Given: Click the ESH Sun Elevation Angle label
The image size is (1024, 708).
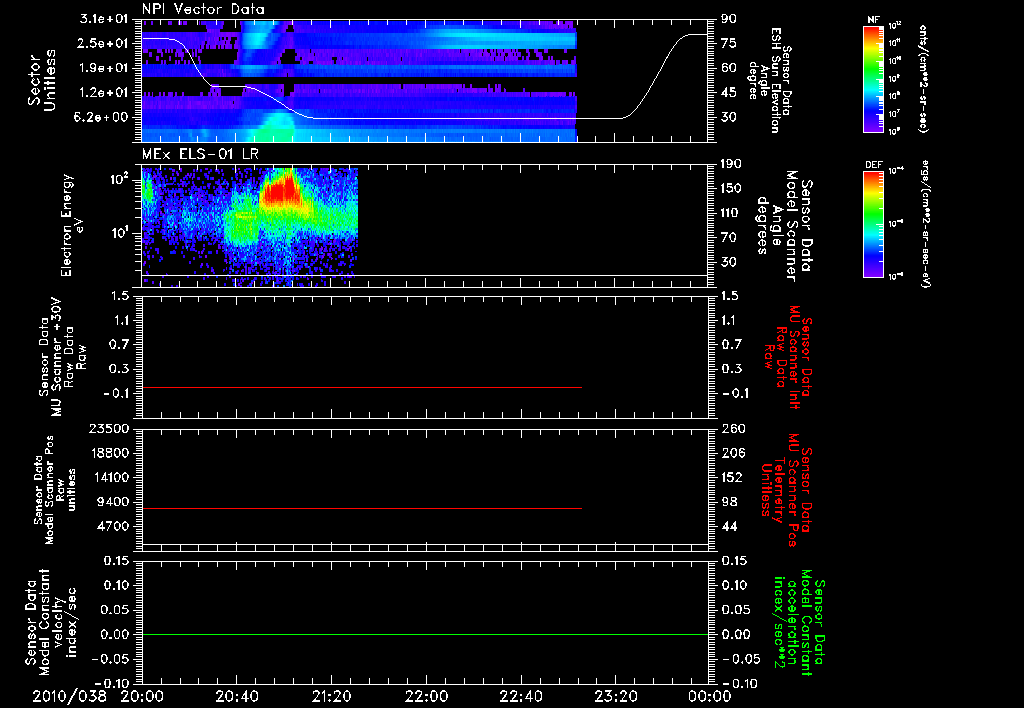Looking at the screenshot, I should pyautogui.click(x=769, y=80).
